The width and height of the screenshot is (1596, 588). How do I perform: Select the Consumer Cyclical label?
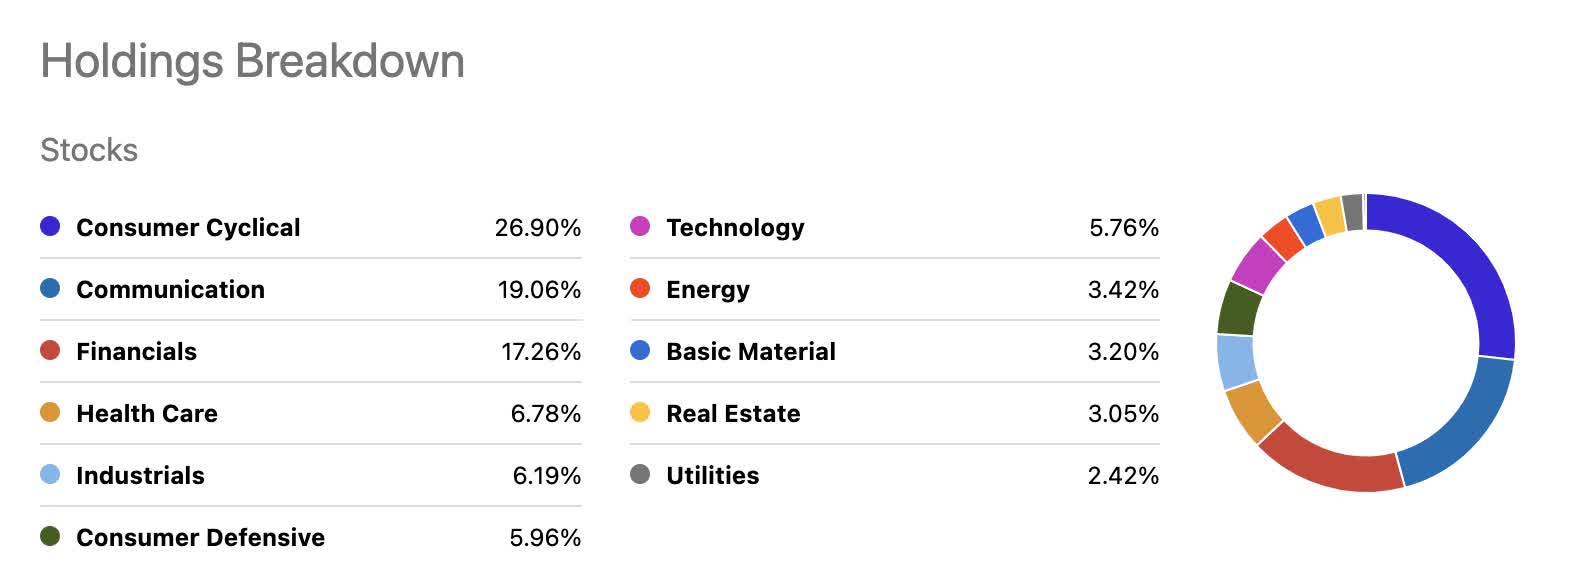coord(188,228)
